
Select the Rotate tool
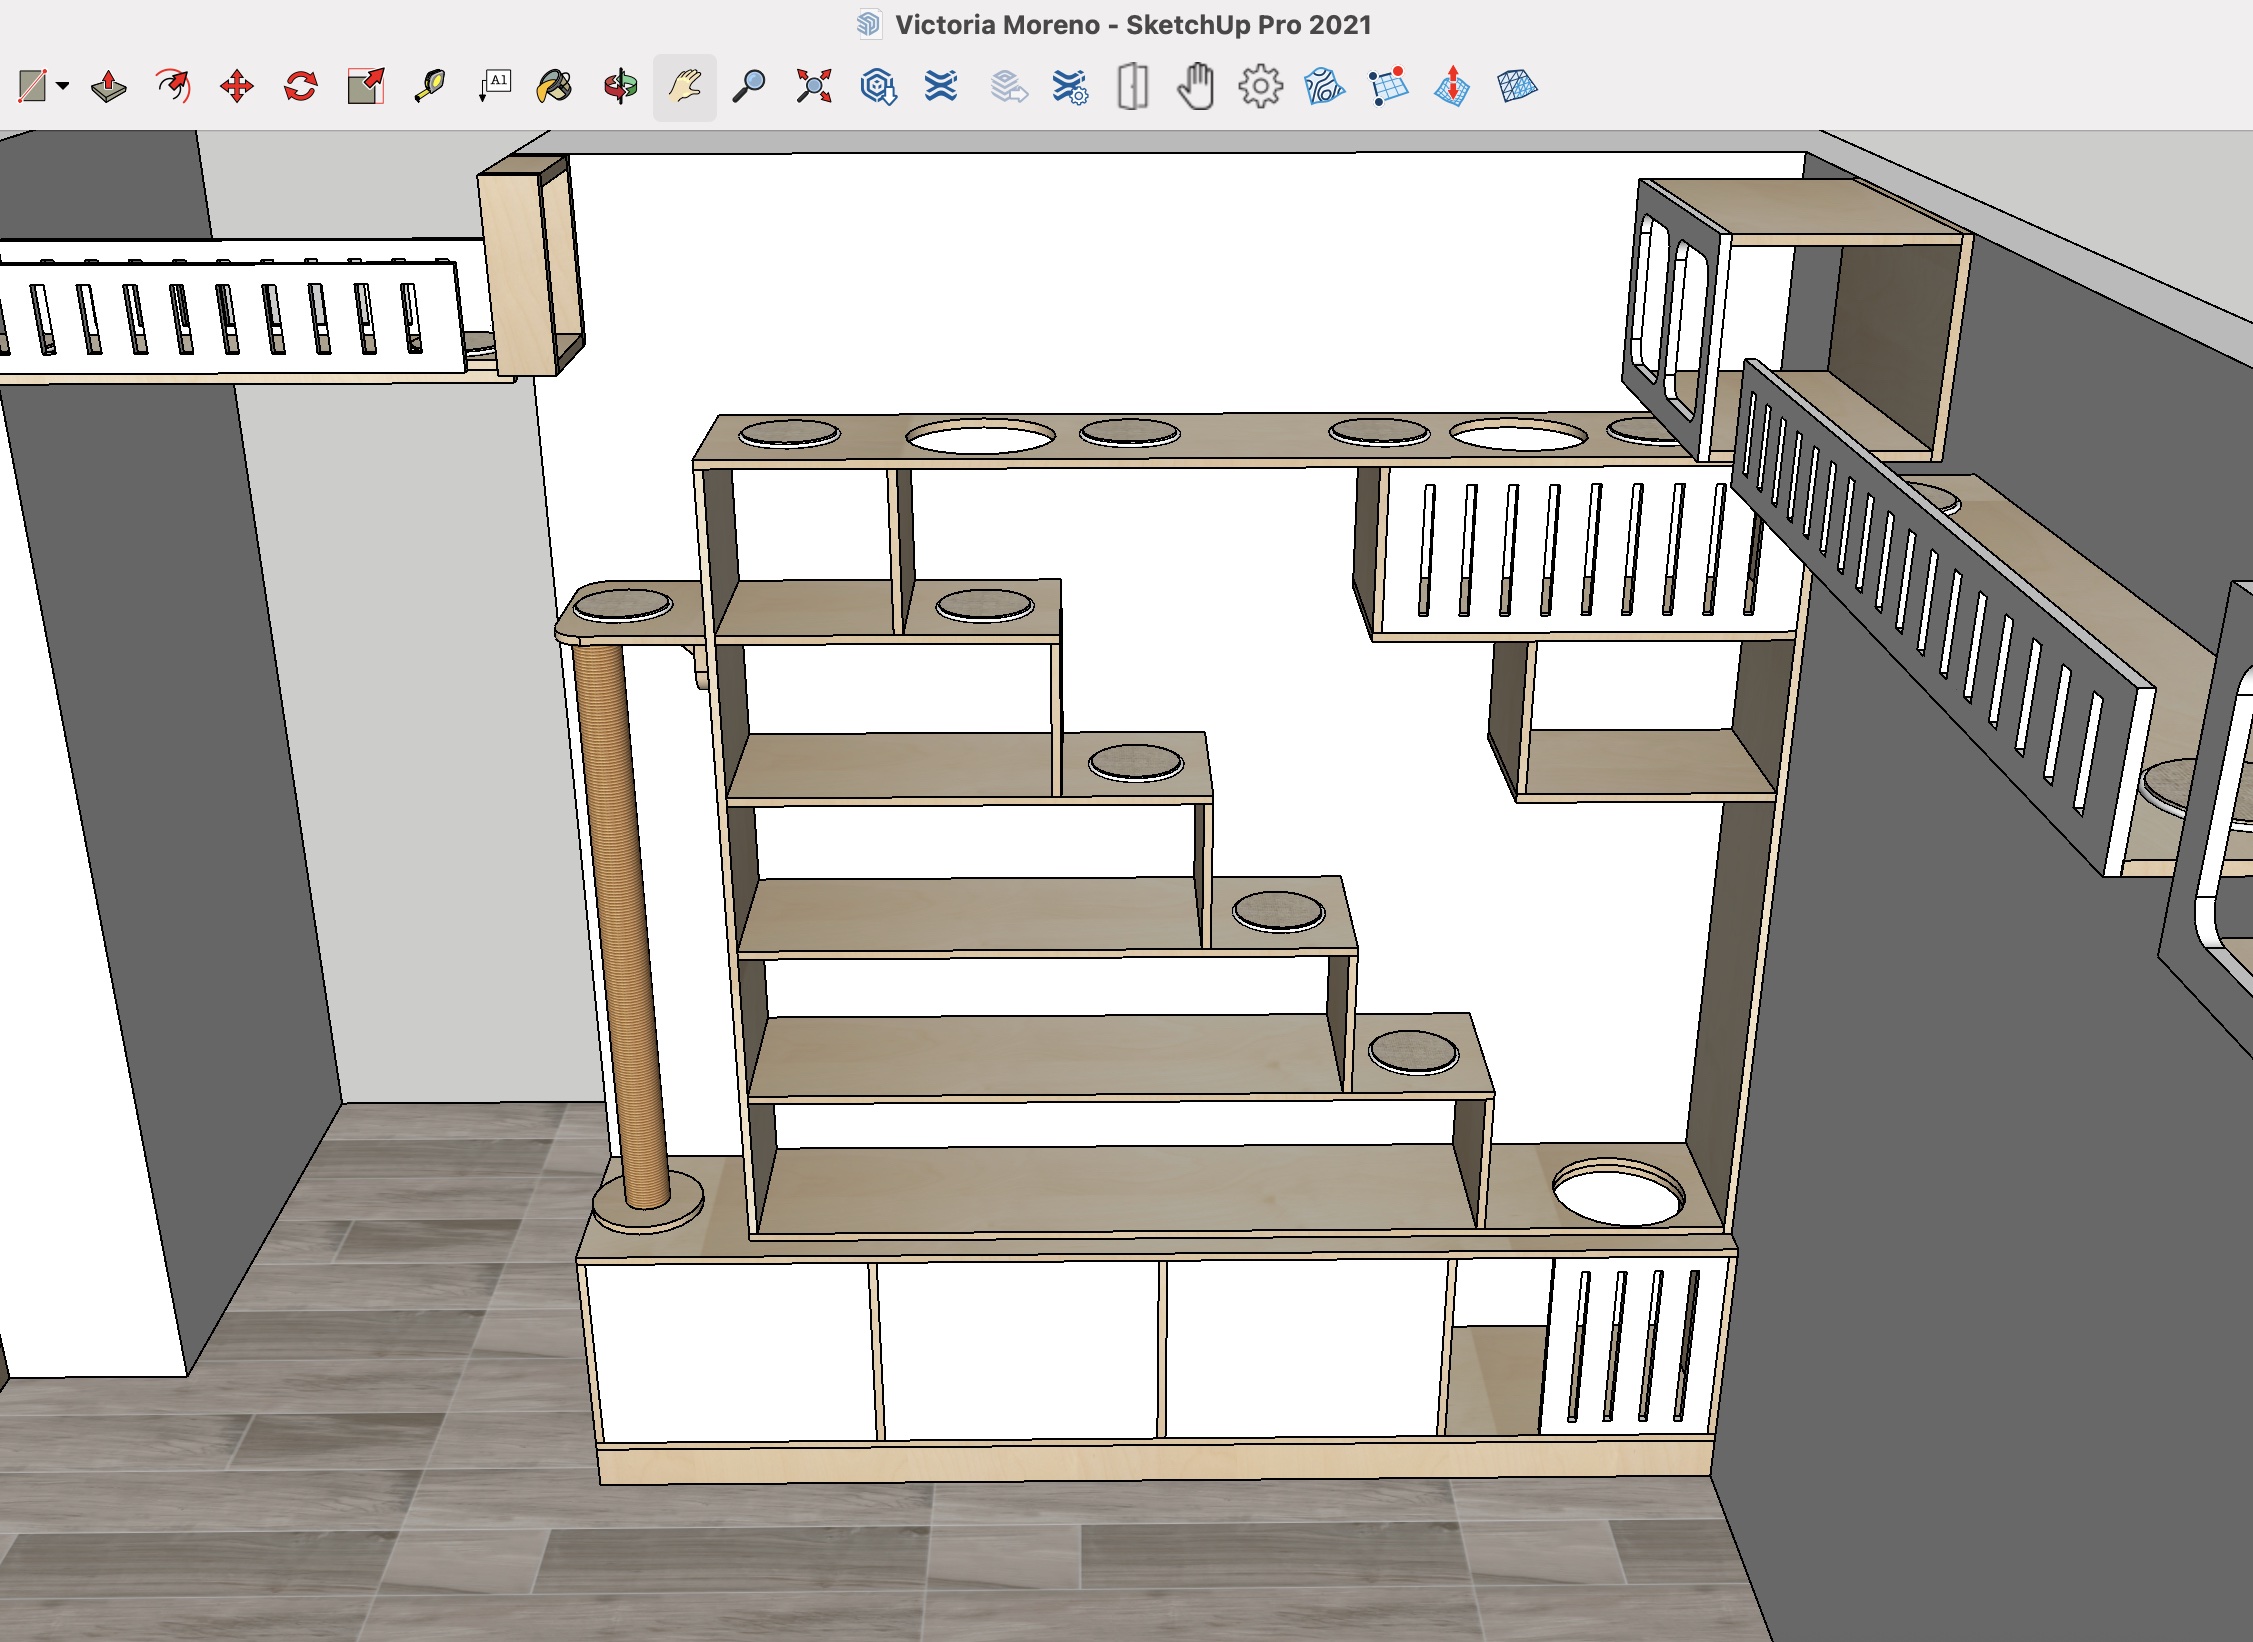tap(301, 86)
